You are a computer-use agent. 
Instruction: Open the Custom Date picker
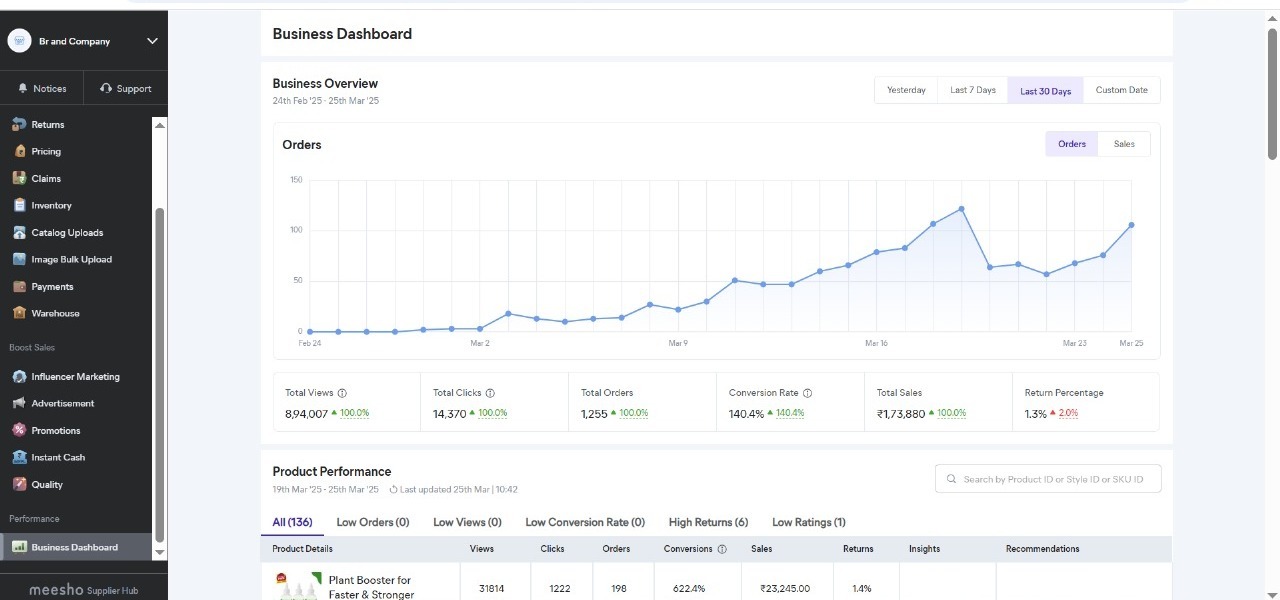(1121, 90)
